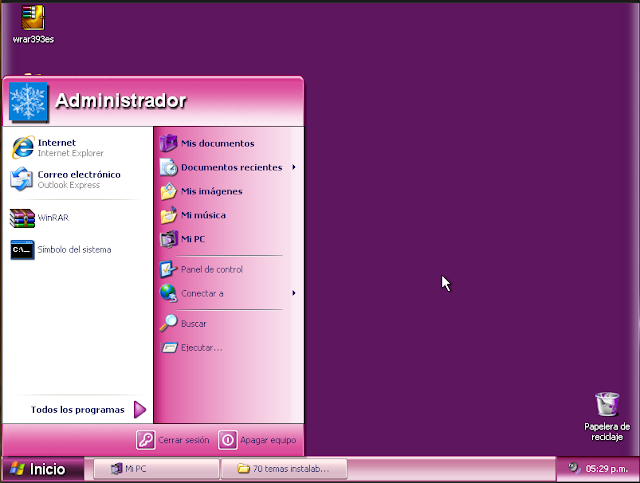Click the Documentos recientes clock icon
The image size is (640, 483).
point(168,167)
